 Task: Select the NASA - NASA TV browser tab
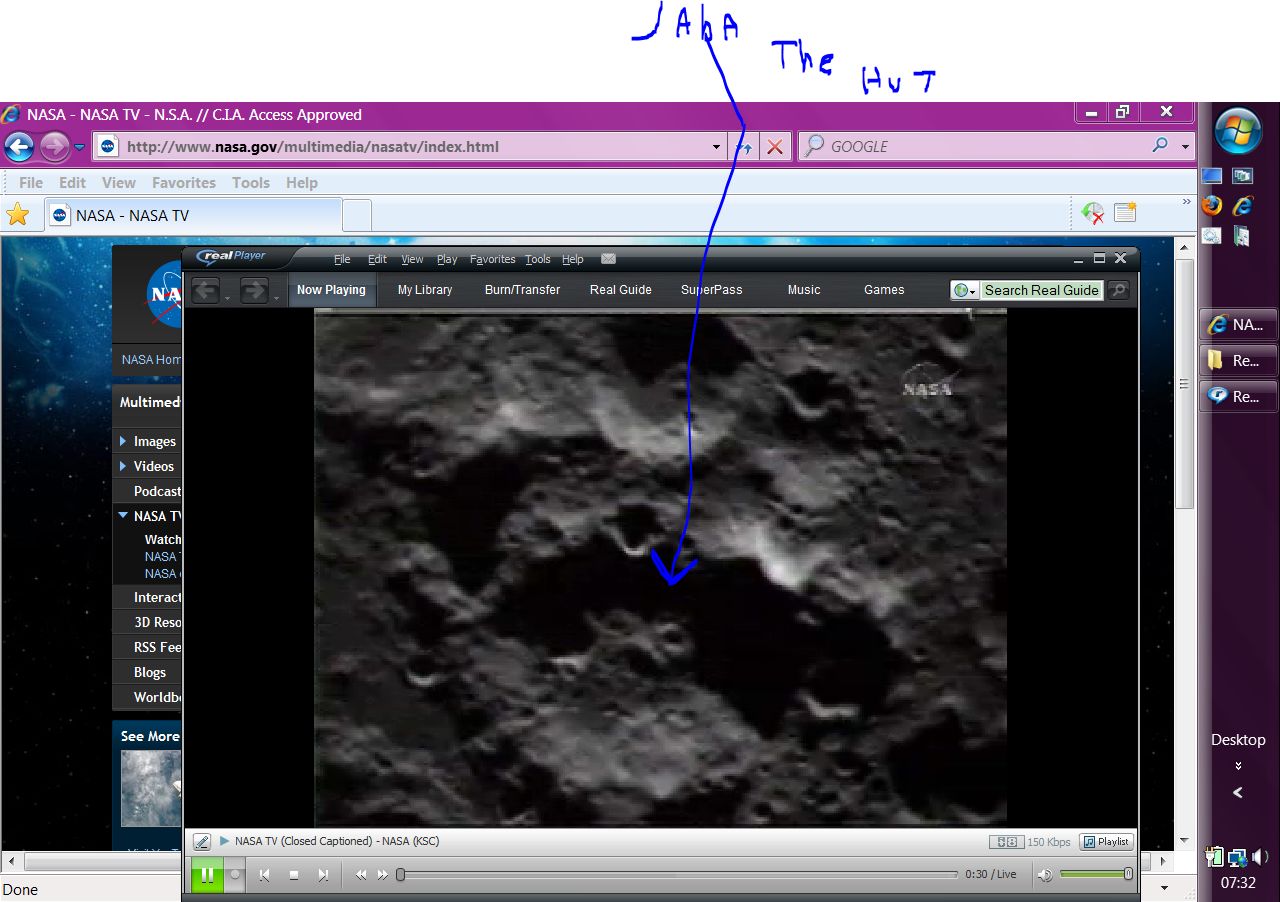(x=193, y=215)
